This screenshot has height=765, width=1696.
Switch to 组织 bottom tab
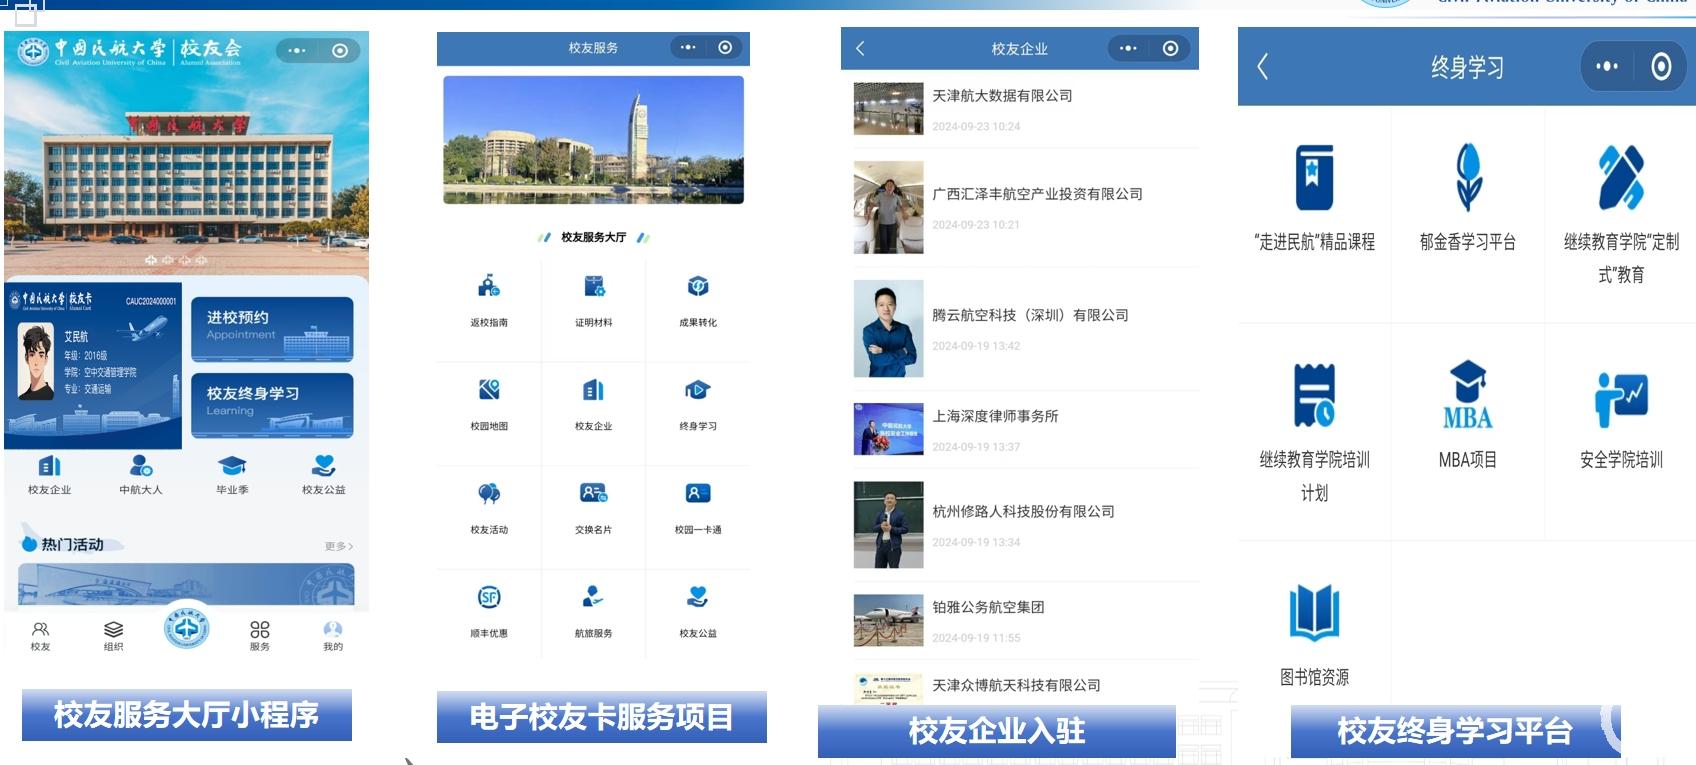click(114, 636)
